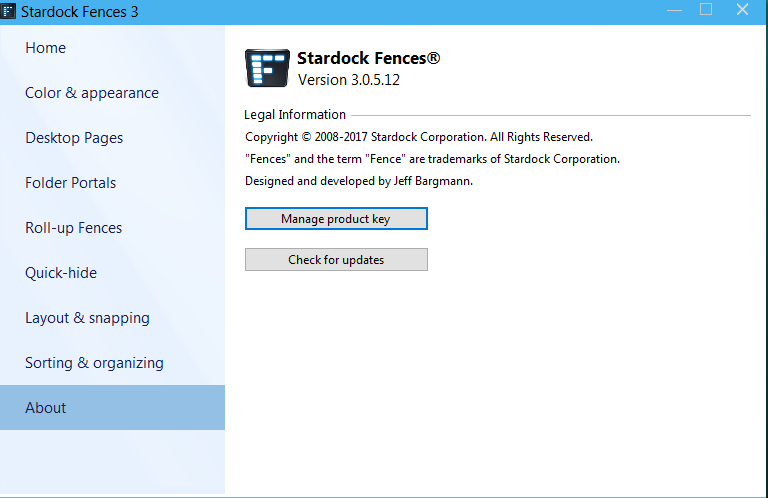Select the About section

point(112,407)
